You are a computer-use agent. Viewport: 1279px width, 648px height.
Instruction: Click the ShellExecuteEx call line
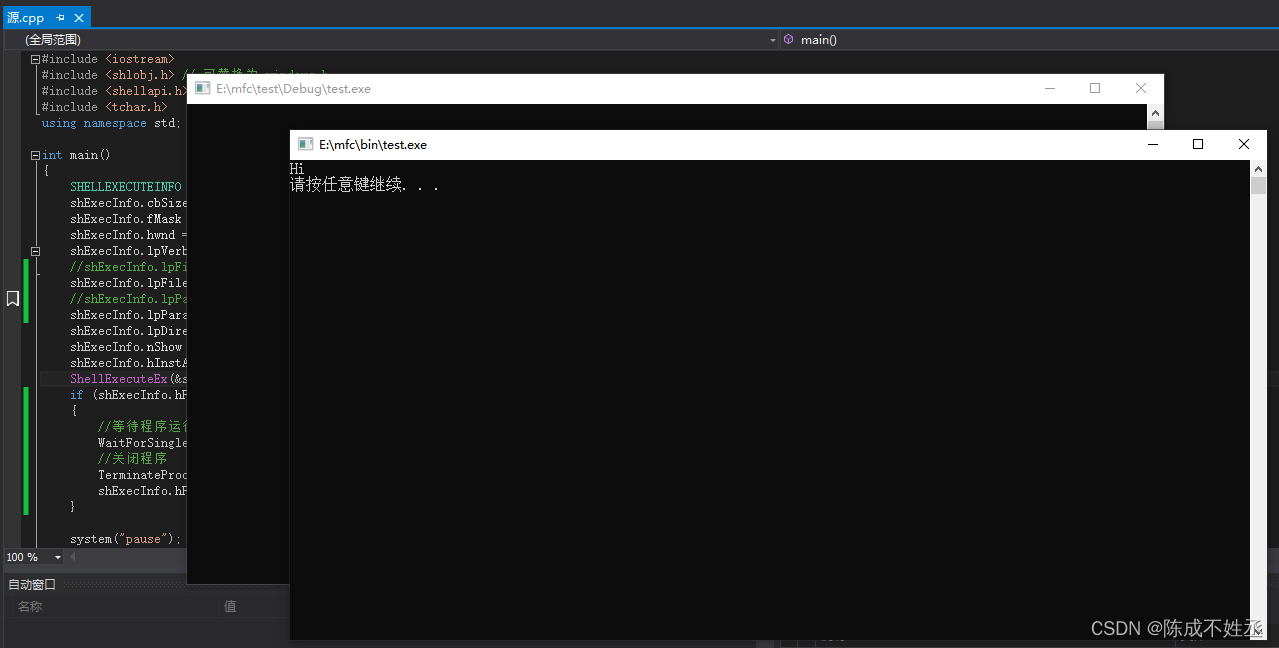pos(128,379)
